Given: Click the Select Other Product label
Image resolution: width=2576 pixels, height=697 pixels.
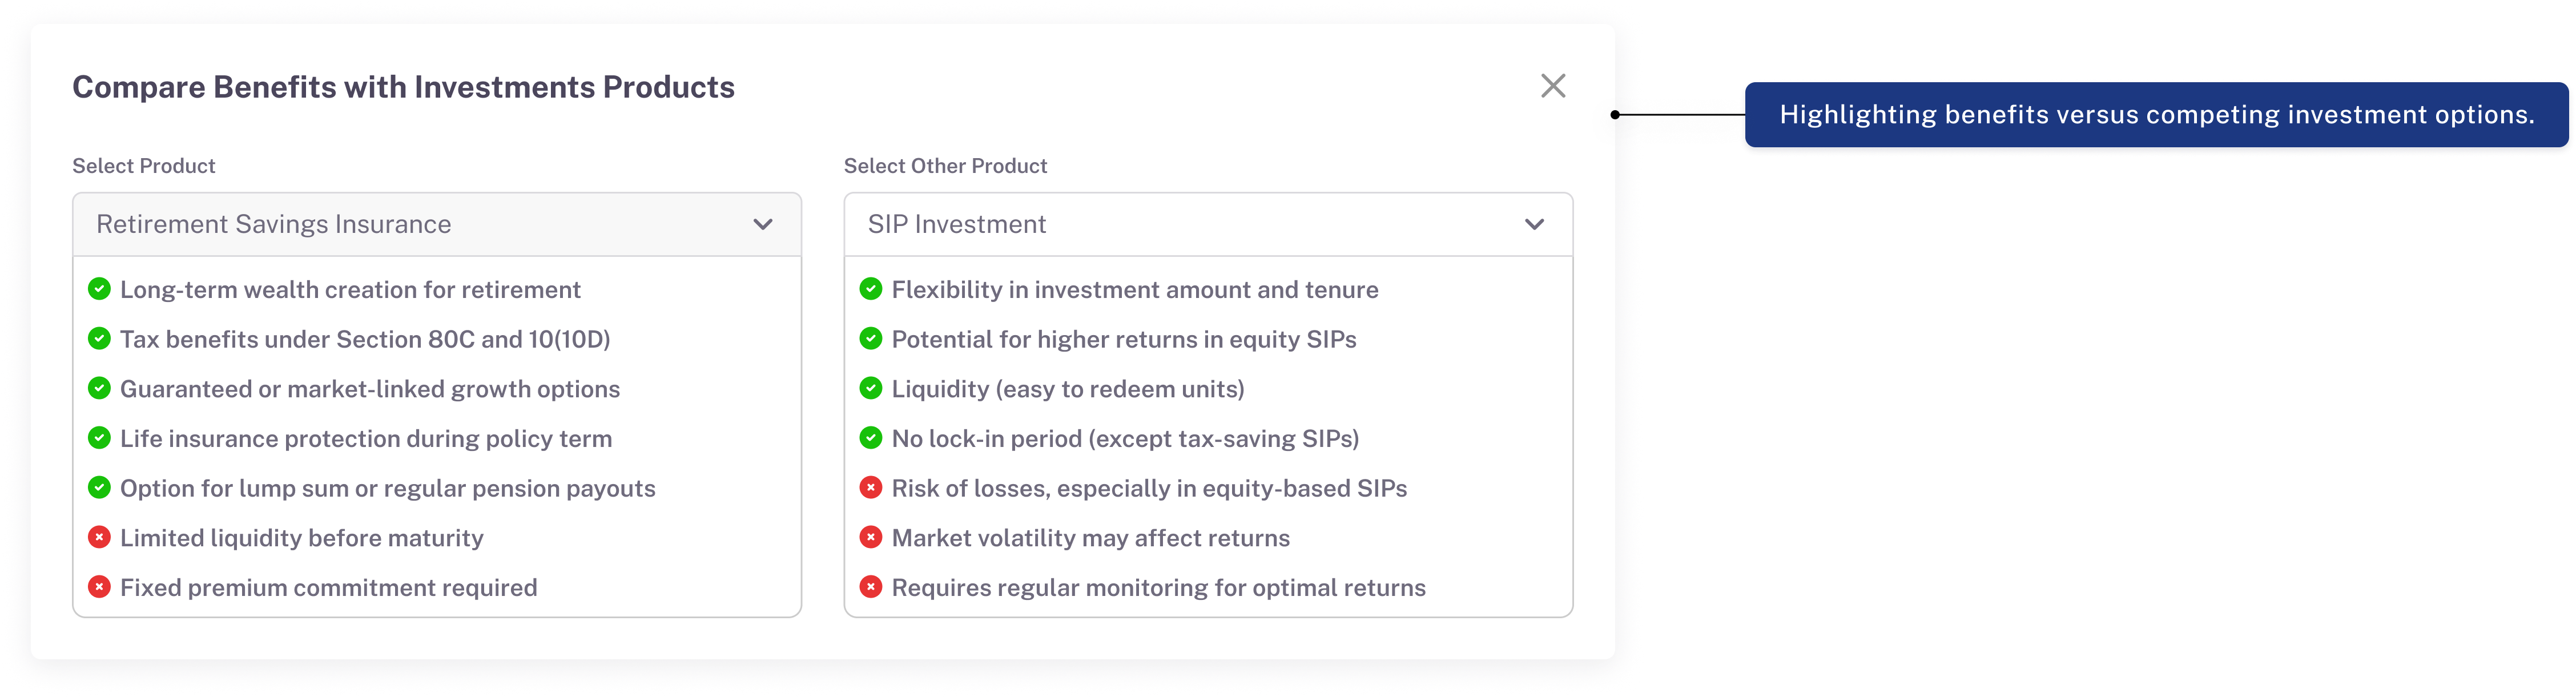Looking at the screenshot, I should point(945,166).
